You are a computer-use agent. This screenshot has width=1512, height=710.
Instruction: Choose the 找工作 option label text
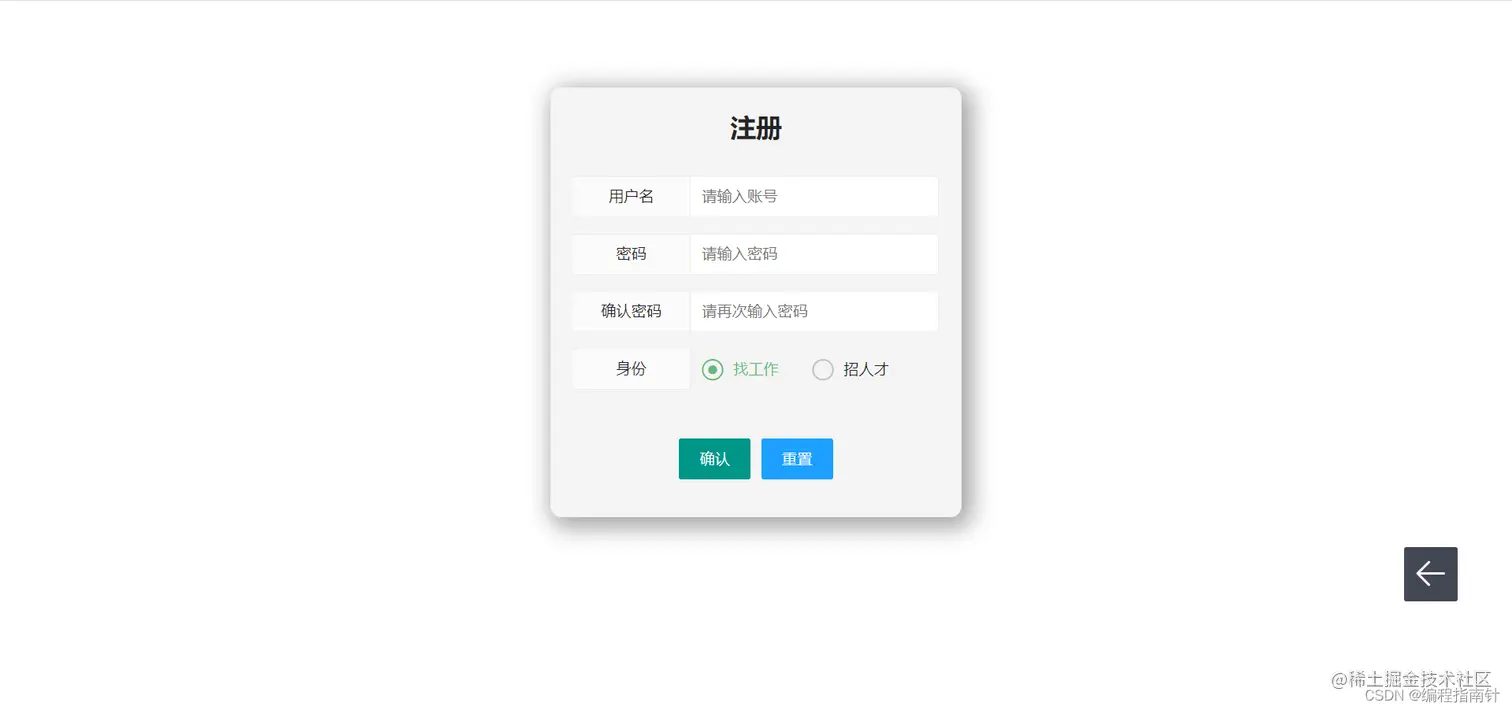click(x=756, y=369)
